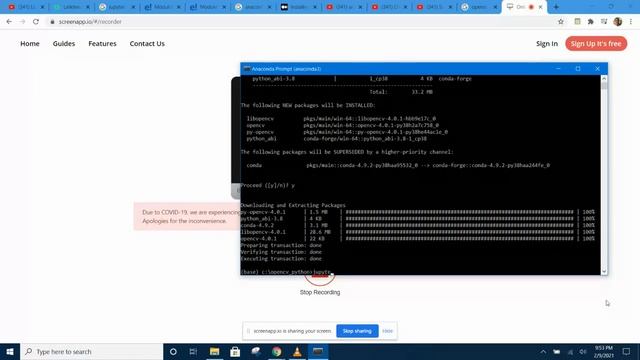Open the taskbar clock and date

pyautogui.click(x=603, y=351)
